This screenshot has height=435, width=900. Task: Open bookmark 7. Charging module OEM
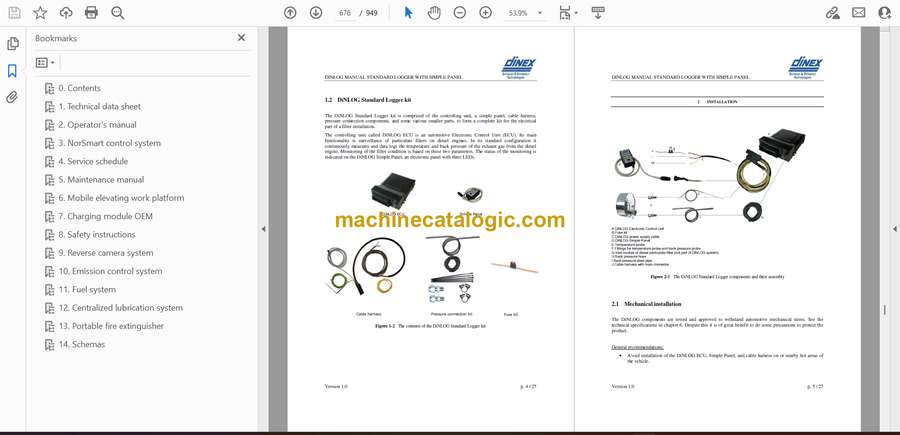[x=106, y=216]
